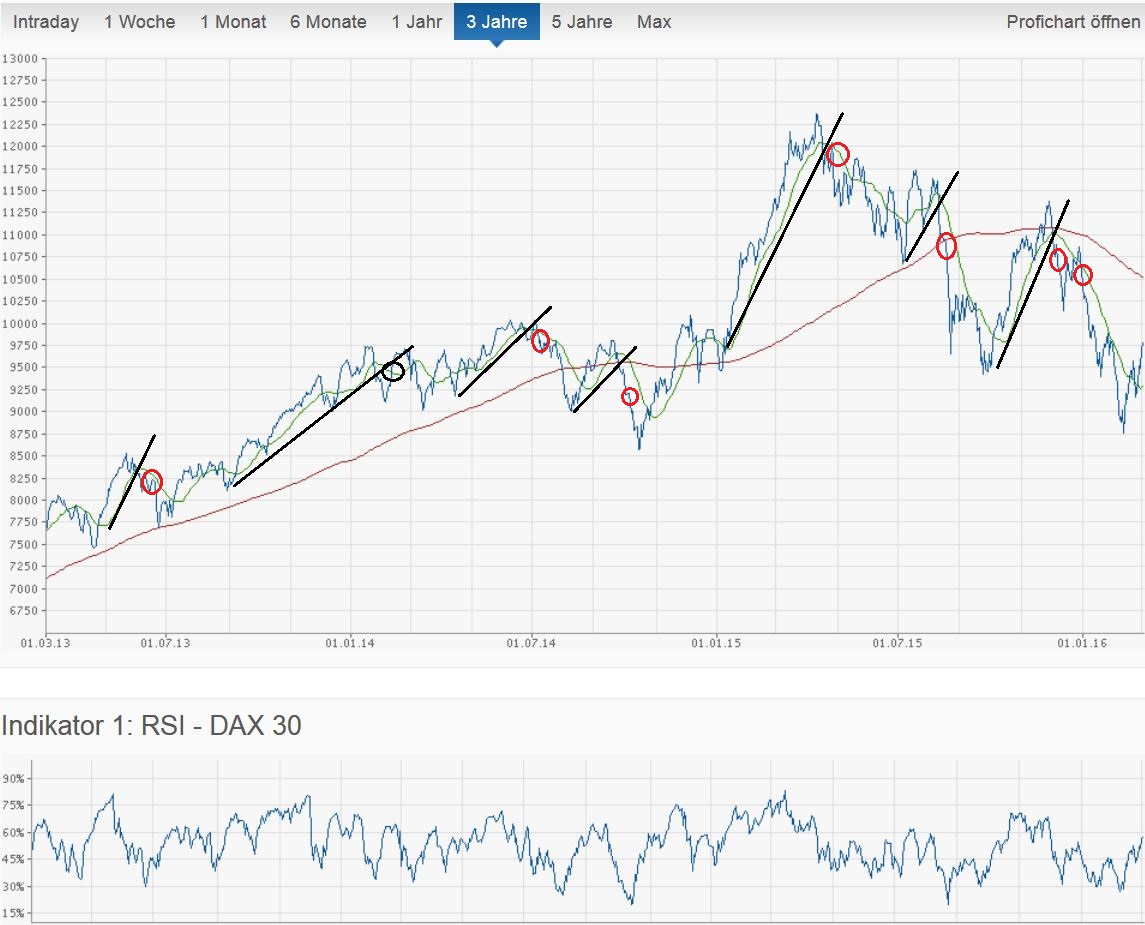Click the 01.07.13 date label

pyautogui.click(x=165, y=643)
